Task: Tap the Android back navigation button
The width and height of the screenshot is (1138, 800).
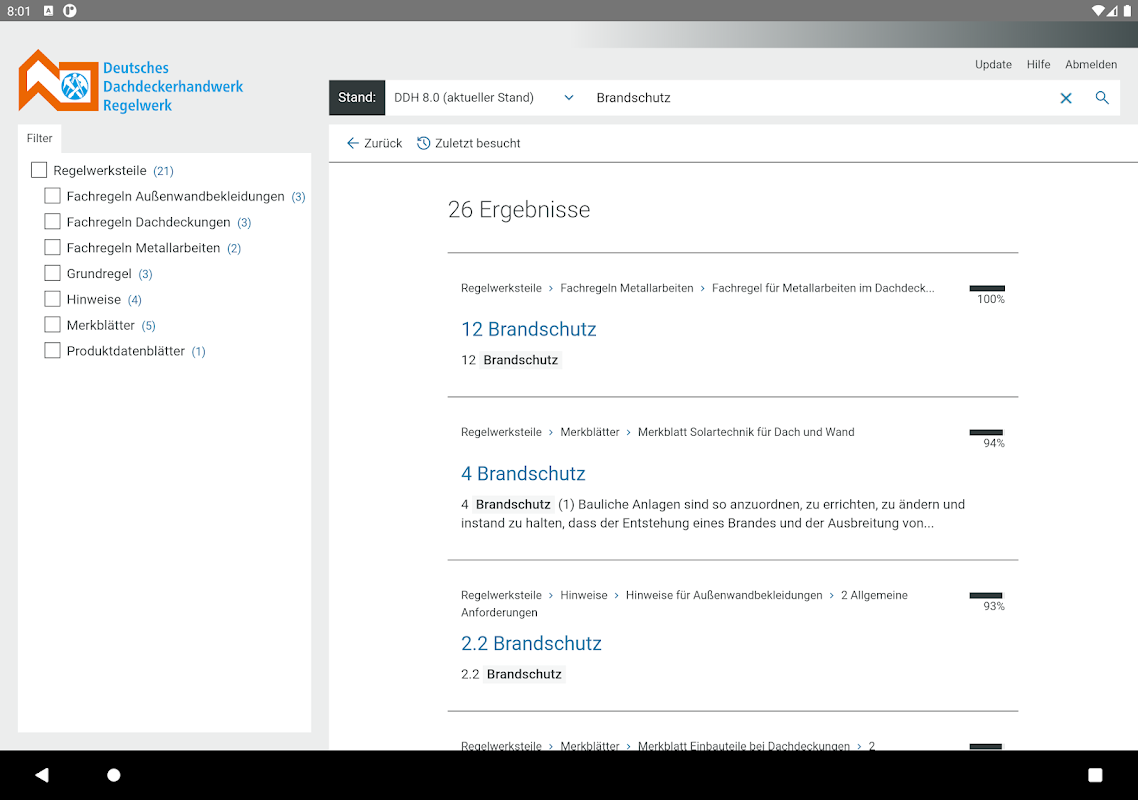Action: (42, 775)
